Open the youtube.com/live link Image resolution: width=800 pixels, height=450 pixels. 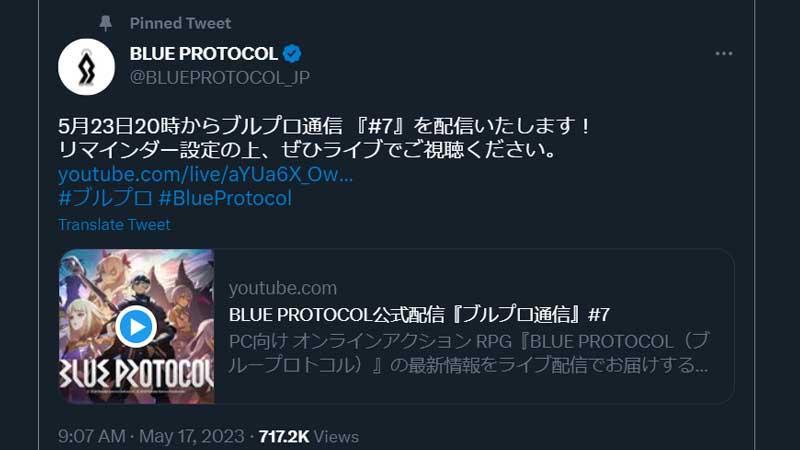pos(205,174)
